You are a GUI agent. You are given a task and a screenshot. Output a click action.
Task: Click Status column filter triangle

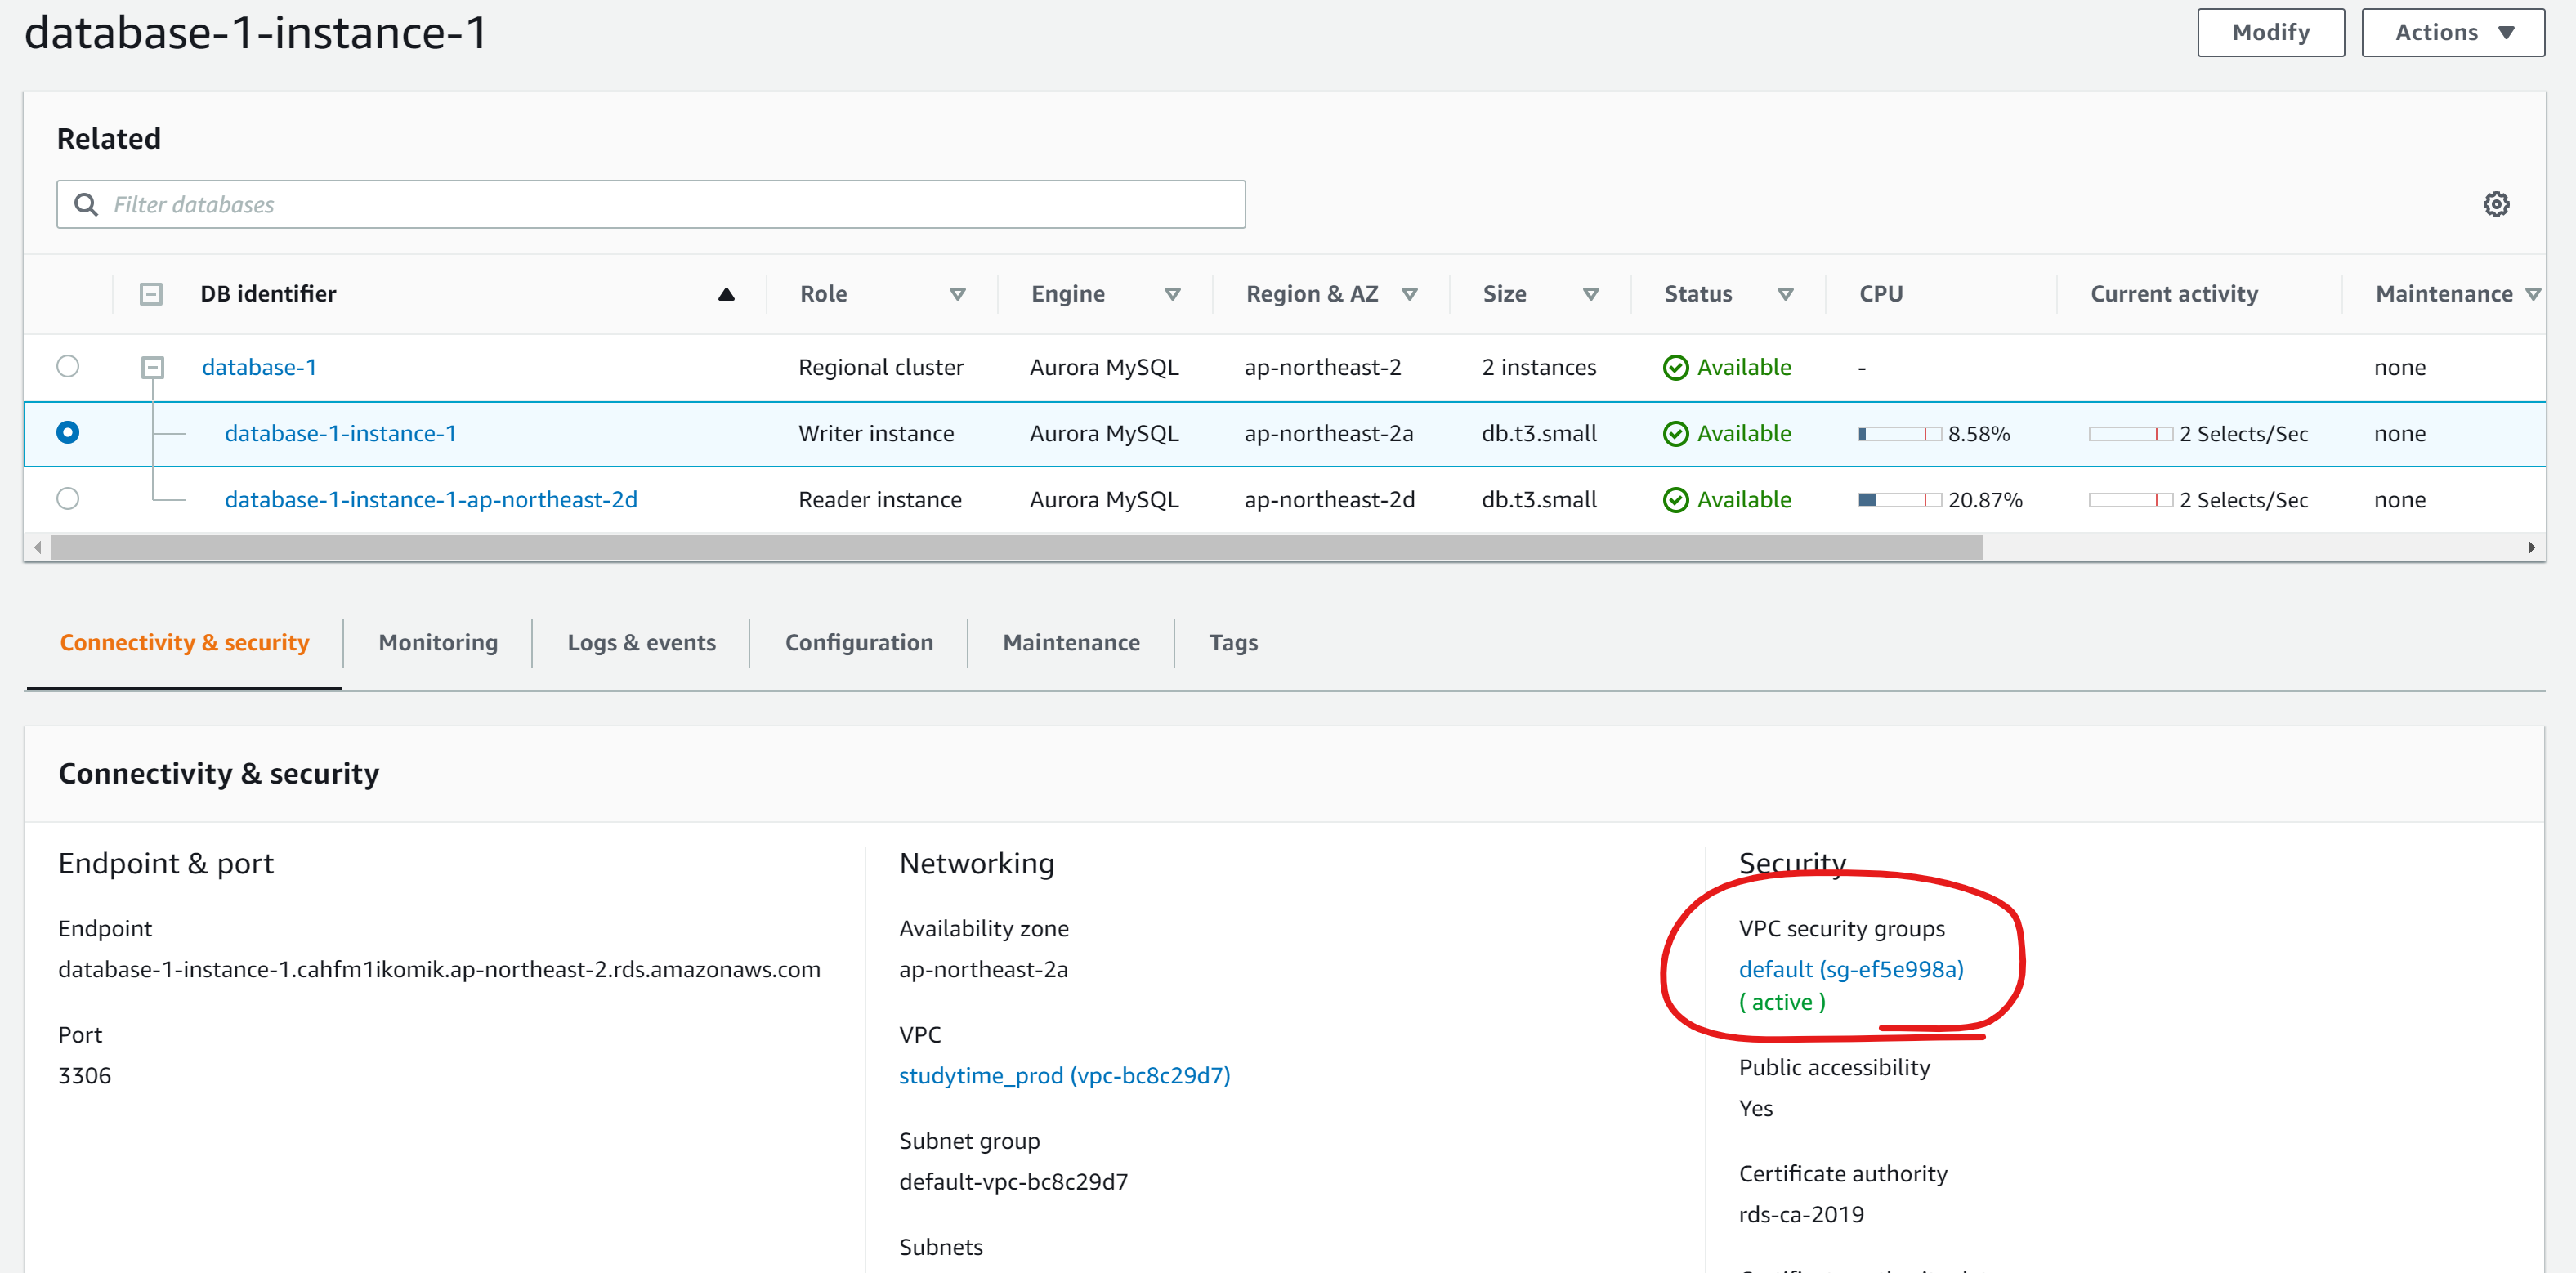1784,294
